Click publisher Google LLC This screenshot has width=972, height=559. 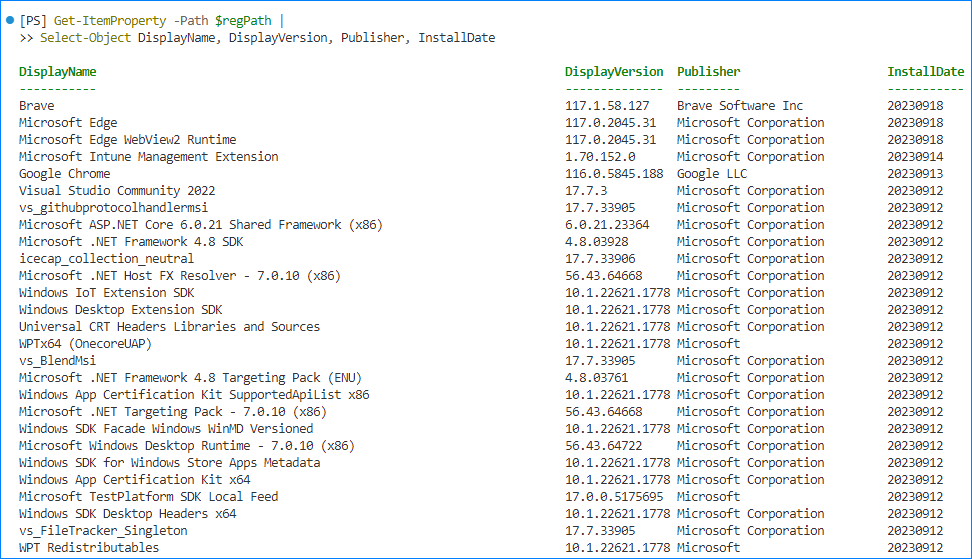[x=712, y=174]
